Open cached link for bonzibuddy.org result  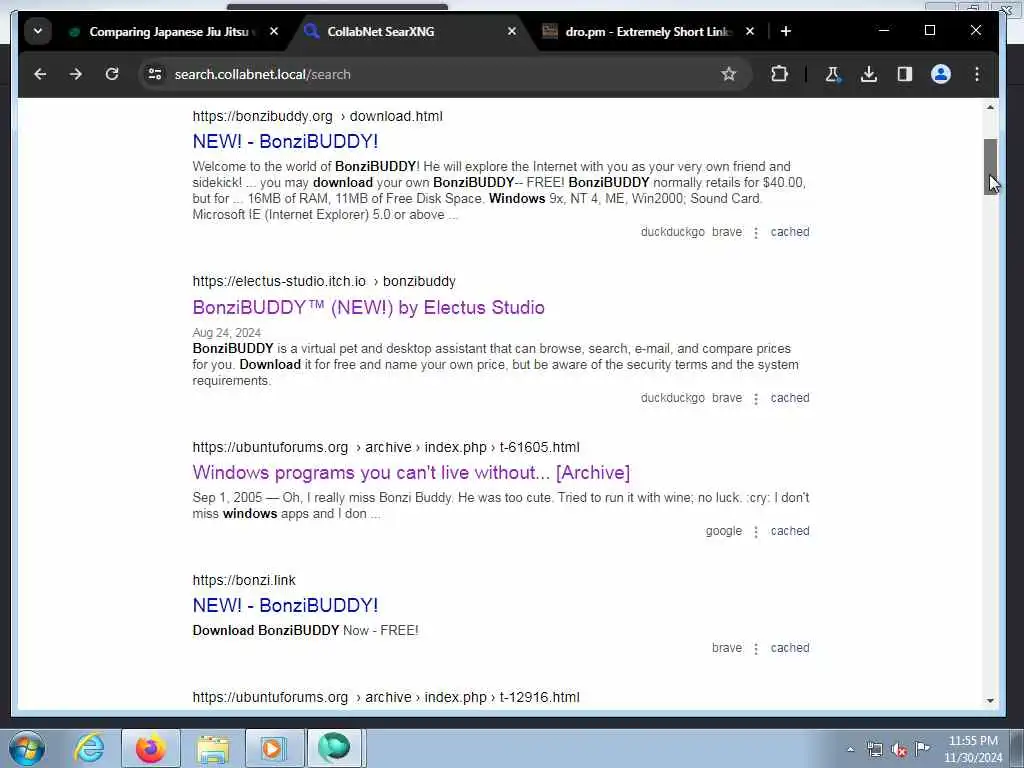790,232
